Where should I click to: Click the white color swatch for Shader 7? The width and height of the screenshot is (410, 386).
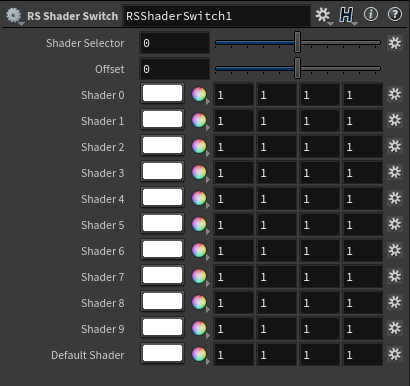(162, 276)
